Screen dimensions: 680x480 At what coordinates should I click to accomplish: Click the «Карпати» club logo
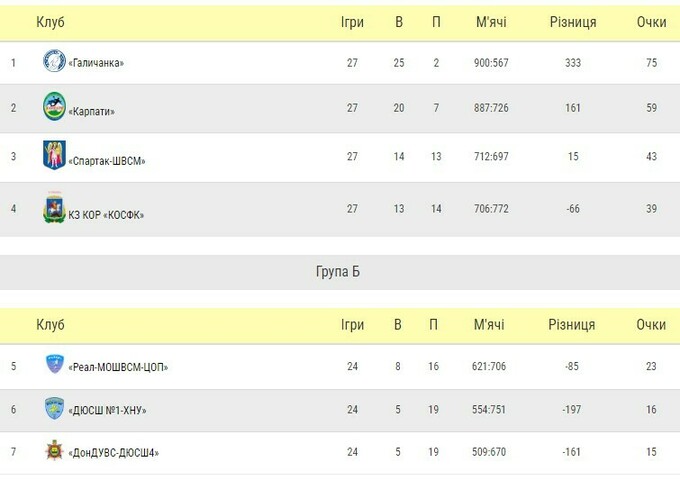click(54, 106)
